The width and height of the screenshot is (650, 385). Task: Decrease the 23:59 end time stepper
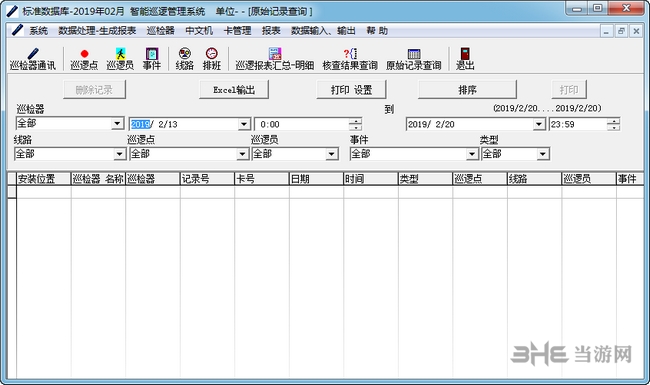pos(614,127)
